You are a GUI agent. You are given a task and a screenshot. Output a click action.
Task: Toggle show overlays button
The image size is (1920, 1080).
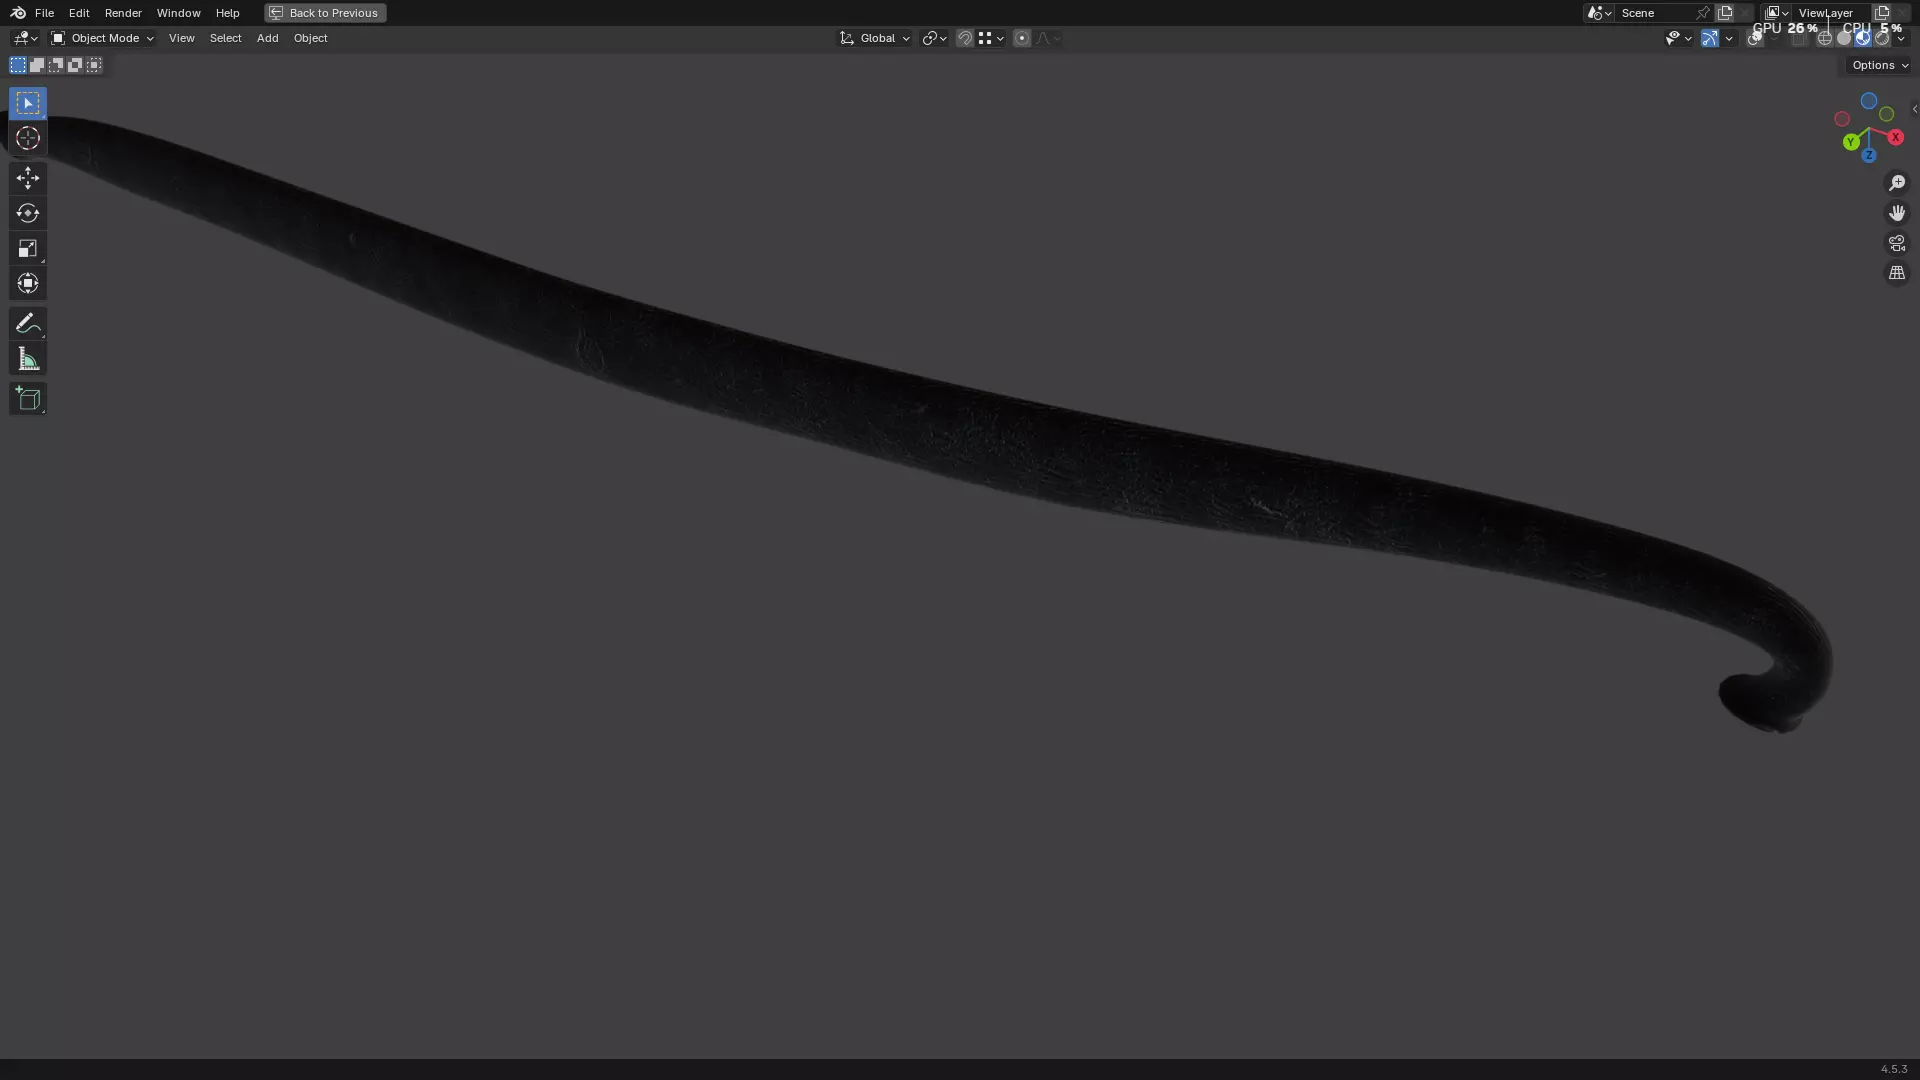tap(1754, 38)
